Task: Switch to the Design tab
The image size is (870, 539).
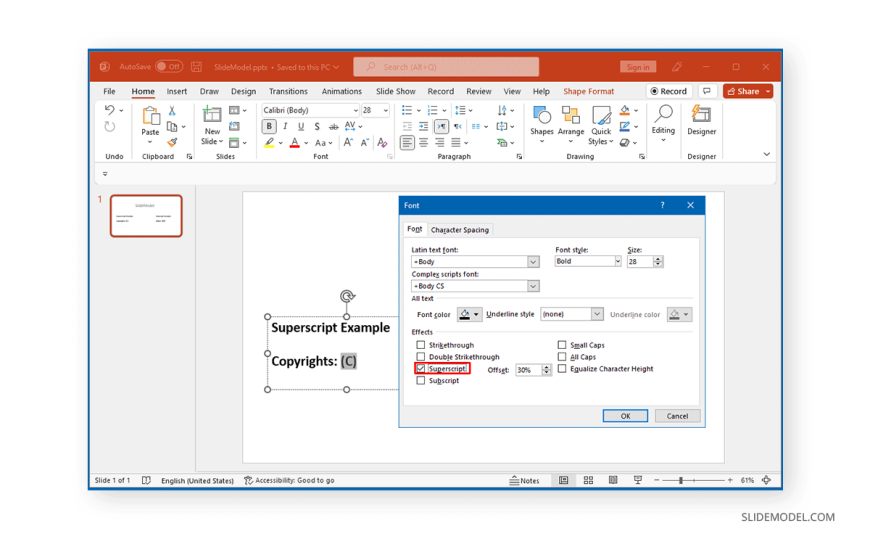Action: [x=243, y=91]
